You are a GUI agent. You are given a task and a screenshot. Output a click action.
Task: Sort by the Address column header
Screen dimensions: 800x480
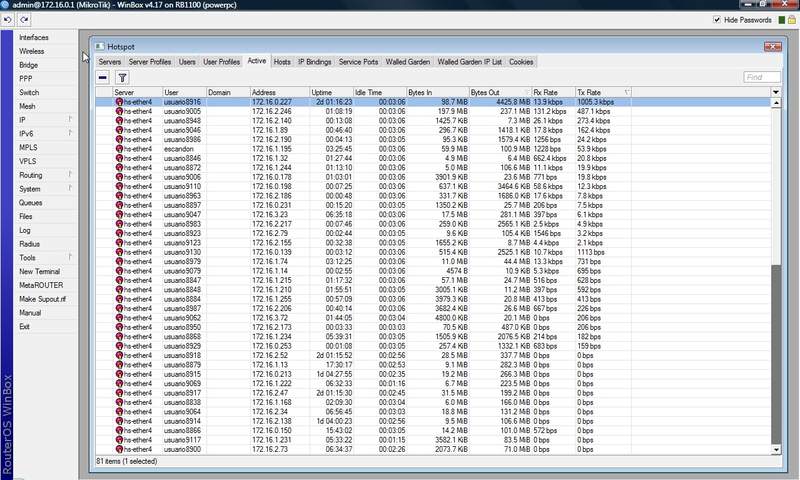pos(280,92)
